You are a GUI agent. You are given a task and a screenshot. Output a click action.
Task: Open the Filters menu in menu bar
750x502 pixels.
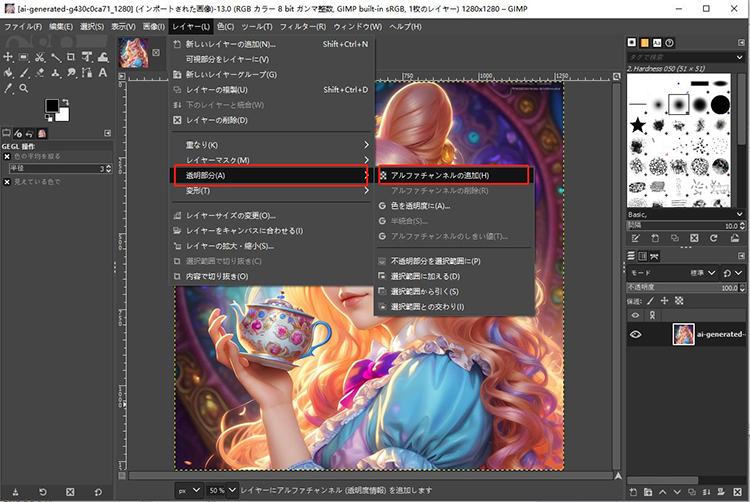[x=302, y=27]
